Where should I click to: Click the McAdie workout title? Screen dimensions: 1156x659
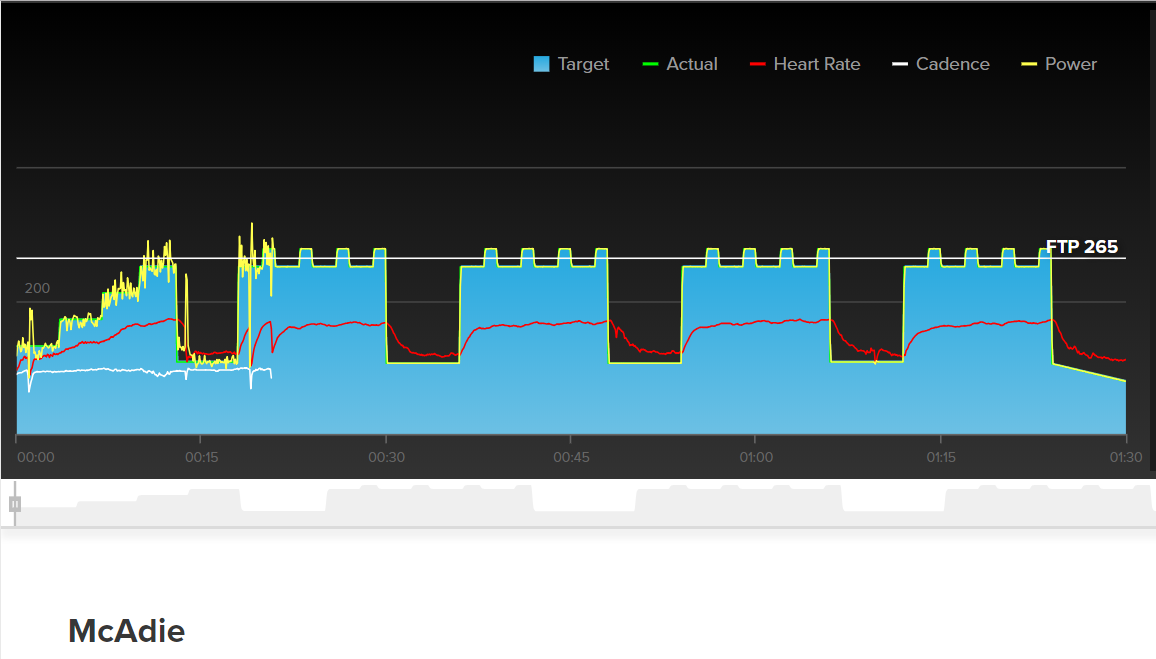(x=127, y=631)
